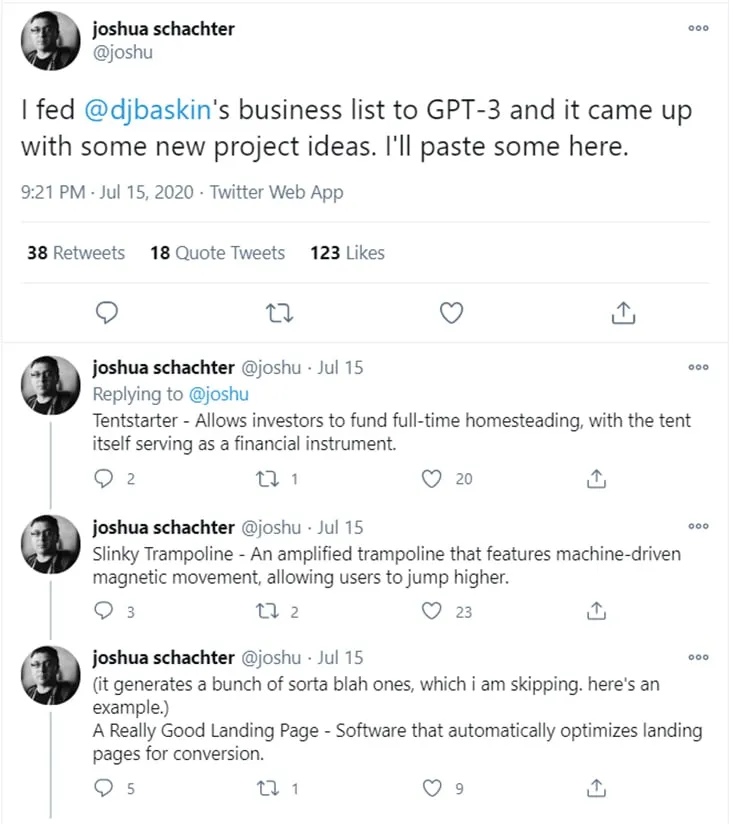Image resolution: width=730 pixels, height=824 pixels.
Task: Open the more options menu on the main tweet
Action: (x=697, y=29)
